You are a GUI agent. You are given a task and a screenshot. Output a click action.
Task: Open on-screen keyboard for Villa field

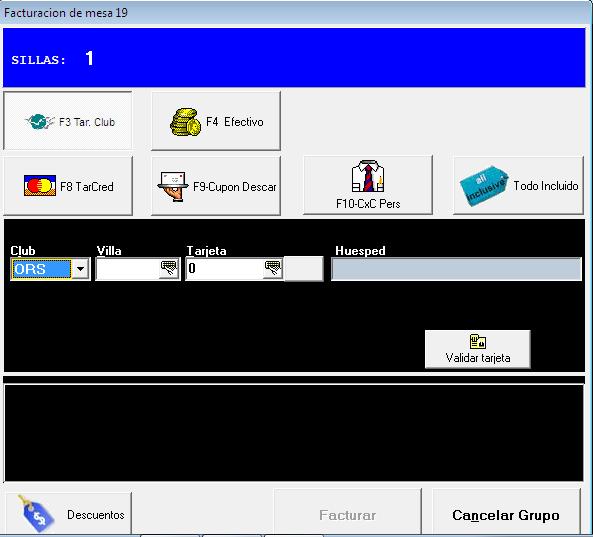point(169,268)
